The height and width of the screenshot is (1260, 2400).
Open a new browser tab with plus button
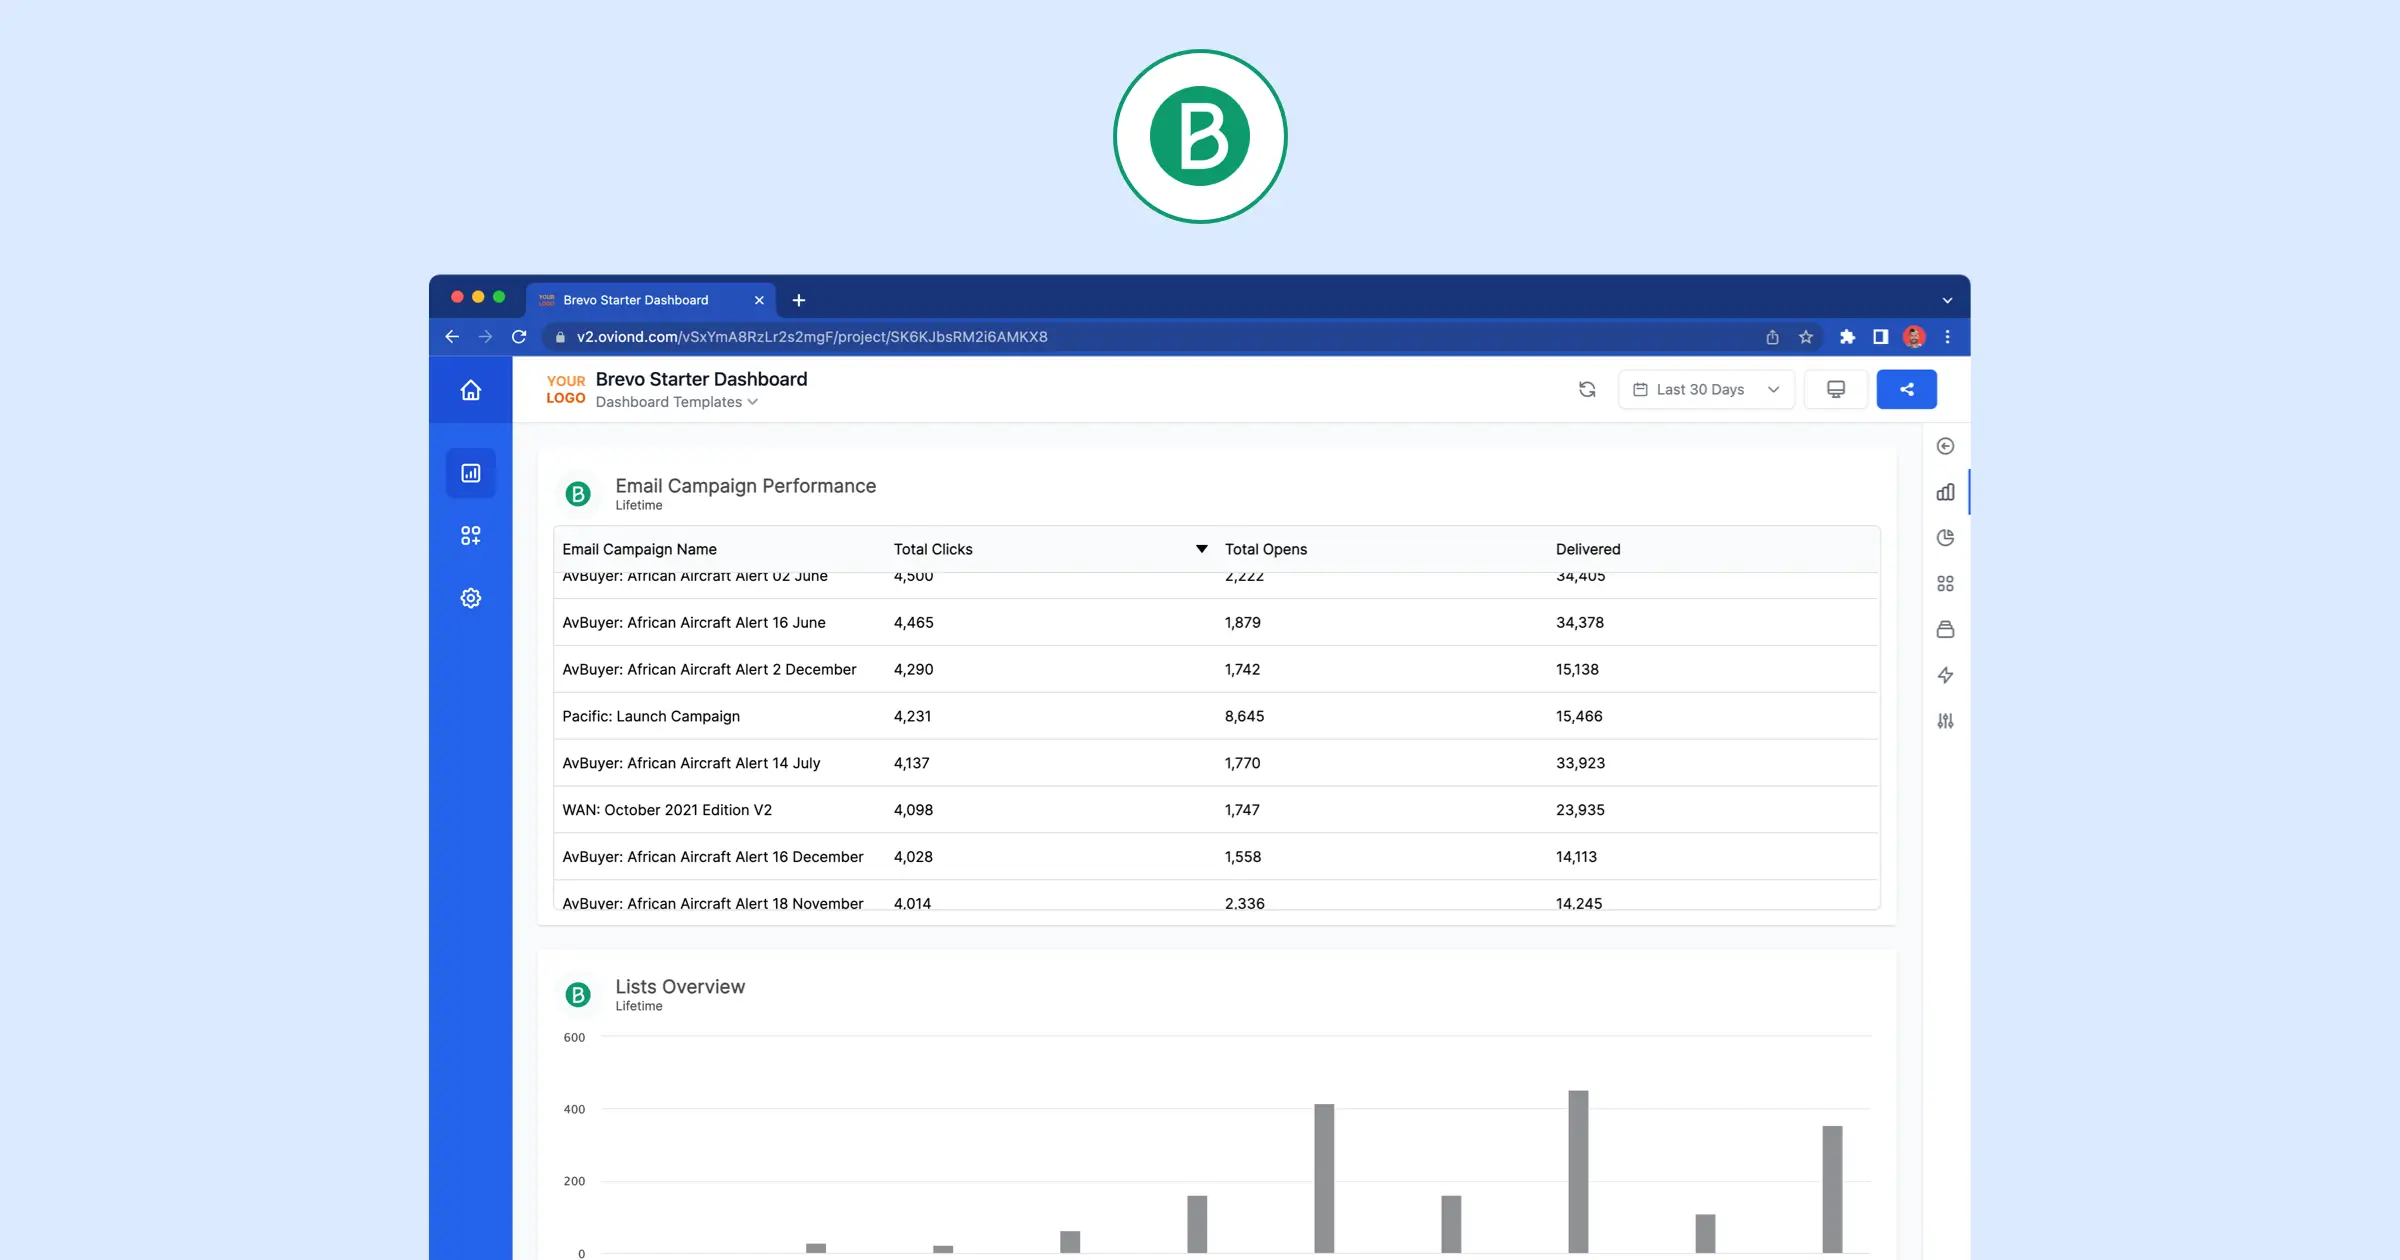tap(799, 300)
